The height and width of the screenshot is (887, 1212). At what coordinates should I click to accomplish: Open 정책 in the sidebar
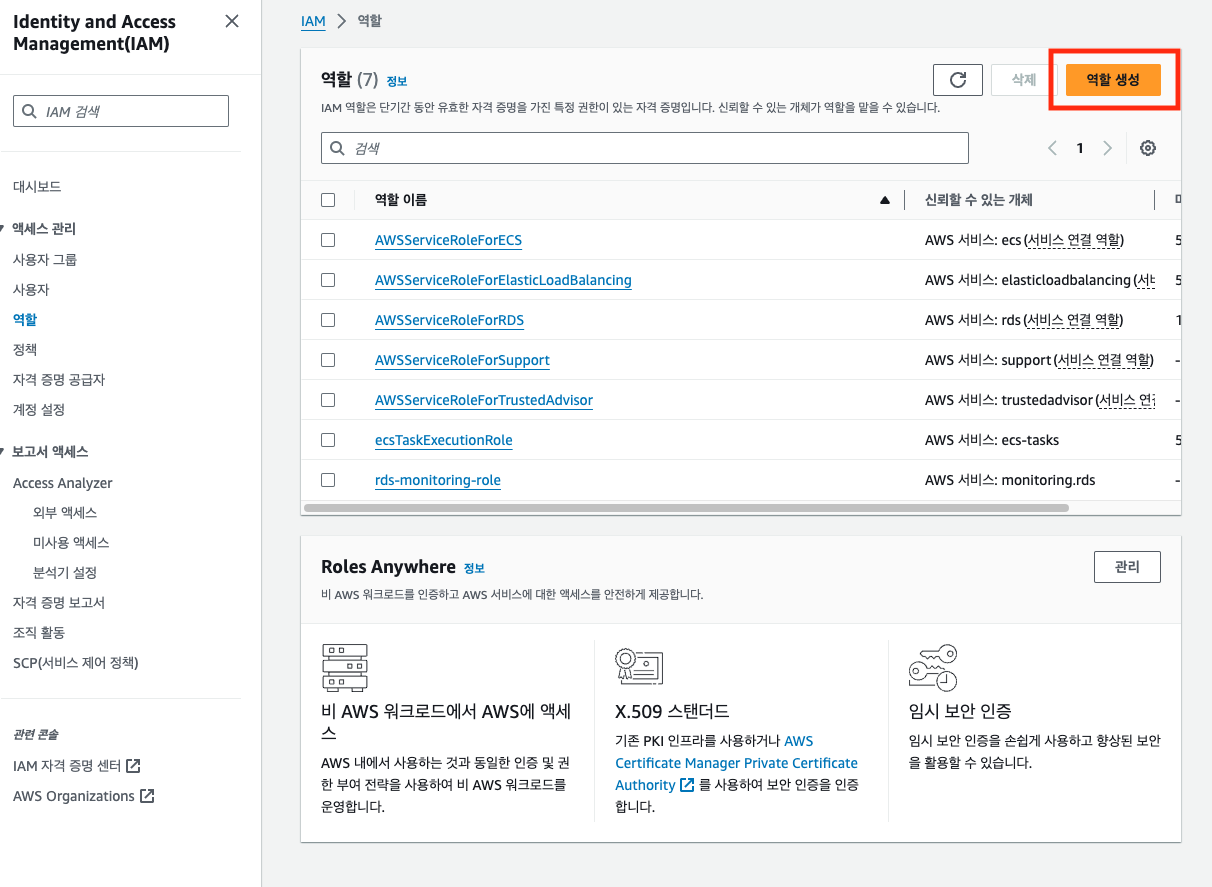25,350
